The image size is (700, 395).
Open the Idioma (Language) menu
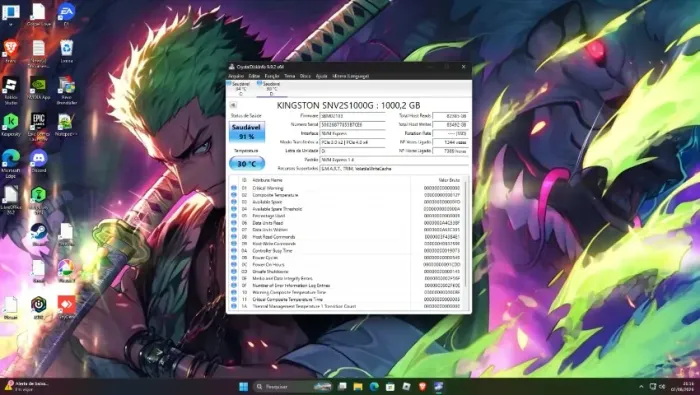point(350,76)
